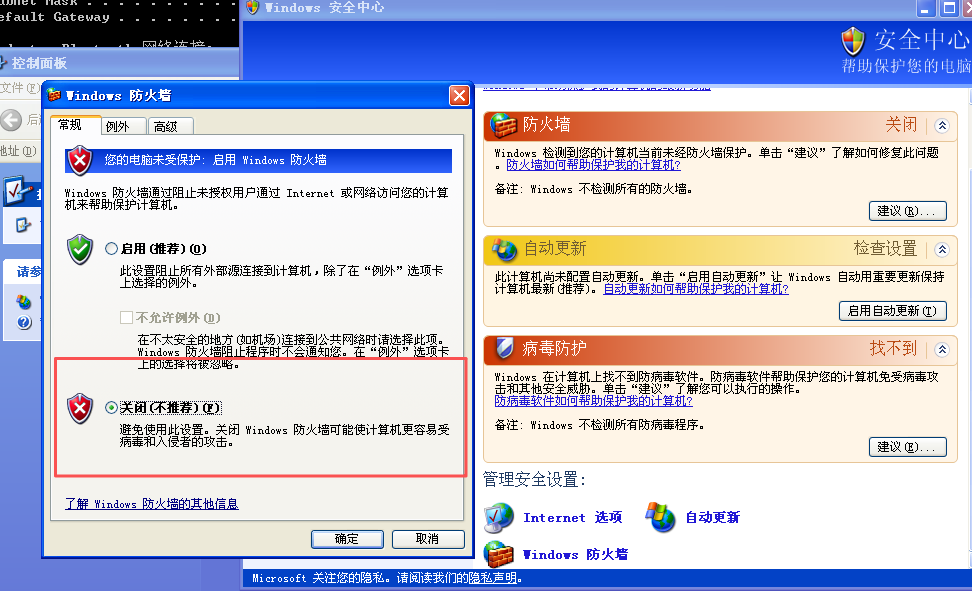Click the 检查设置 status text
Screen dimensions: 972x591
point(885,249)
